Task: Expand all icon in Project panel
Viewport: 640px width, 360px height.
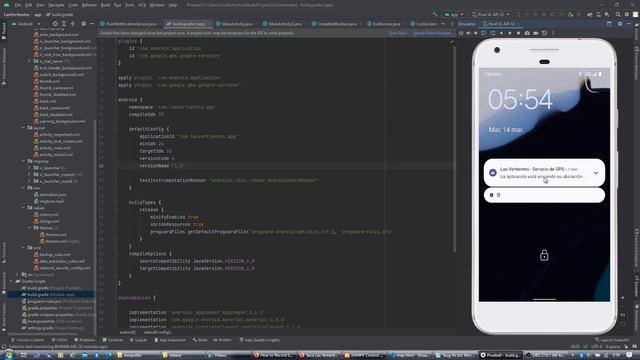Action: (x=64, y=24)
